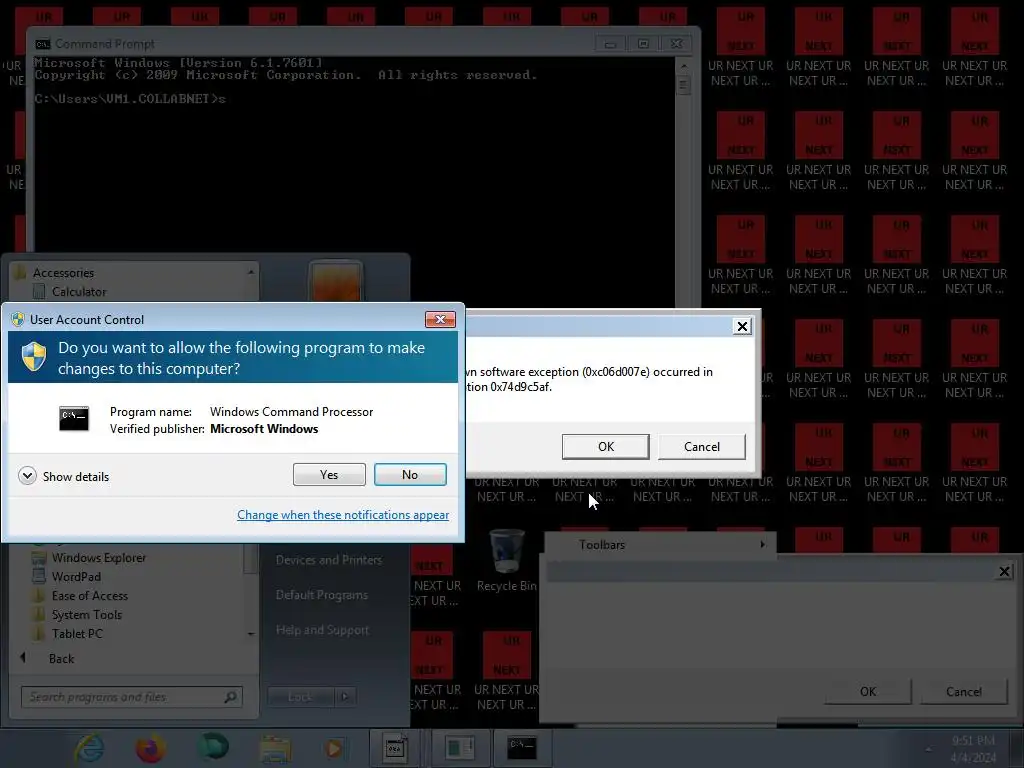
Task: Click the Command Prompt scrollbar thumb
Action: [x=684, y=85]
